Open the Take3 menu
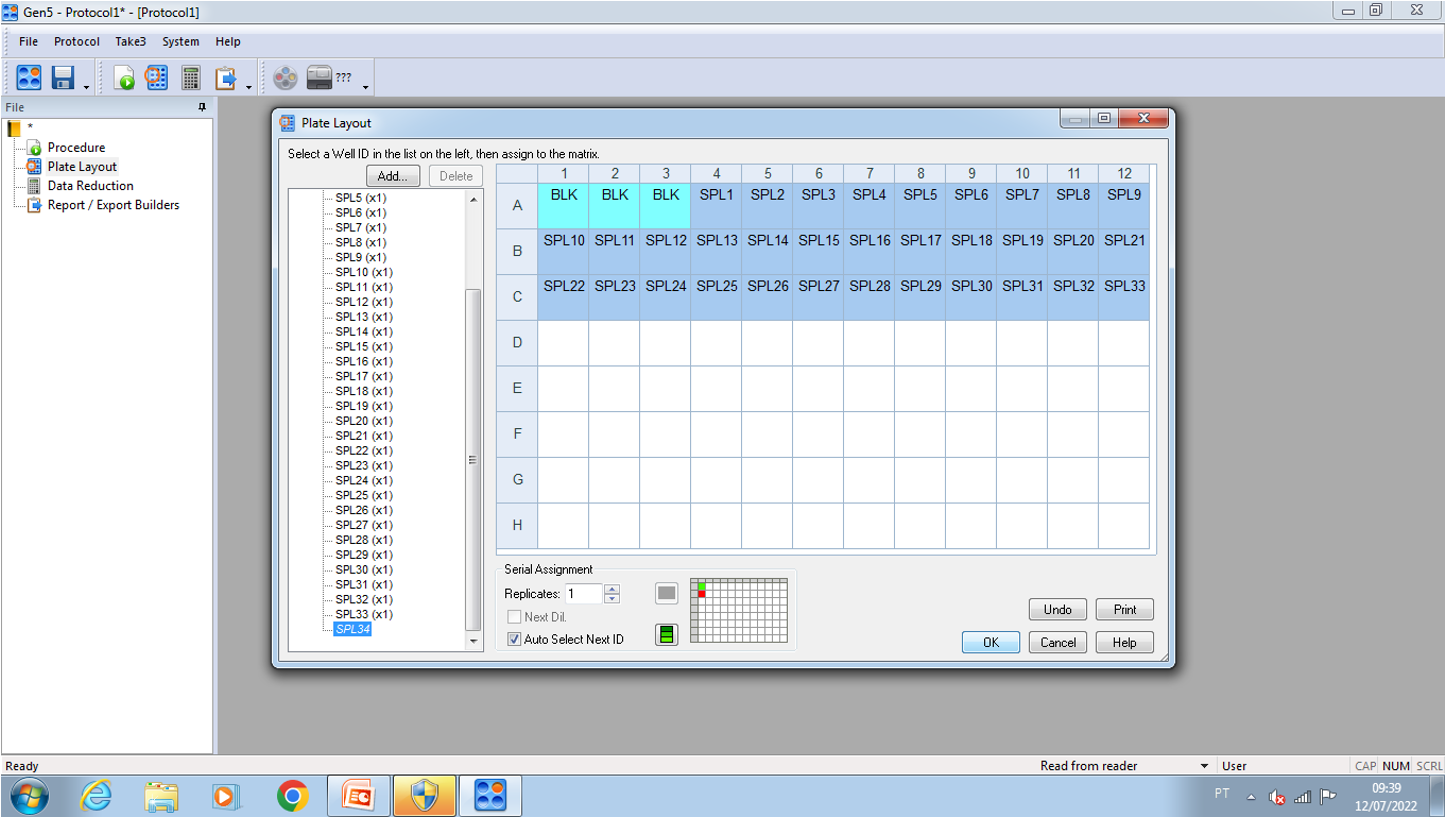This screenshot has height=818, width=1446. pyautogui.click(x=130, y=42)
